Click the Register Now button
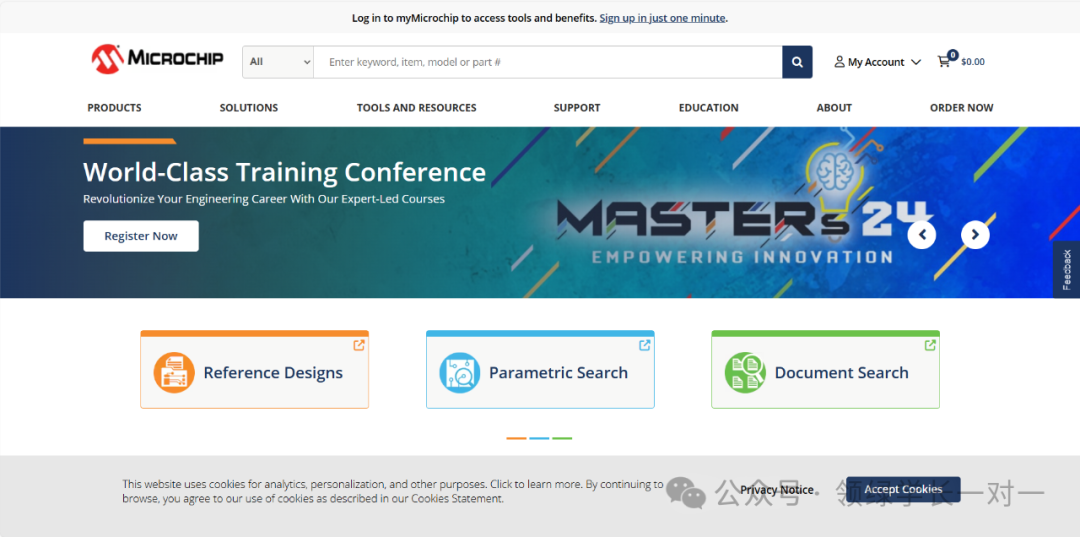 coord(141,236)
